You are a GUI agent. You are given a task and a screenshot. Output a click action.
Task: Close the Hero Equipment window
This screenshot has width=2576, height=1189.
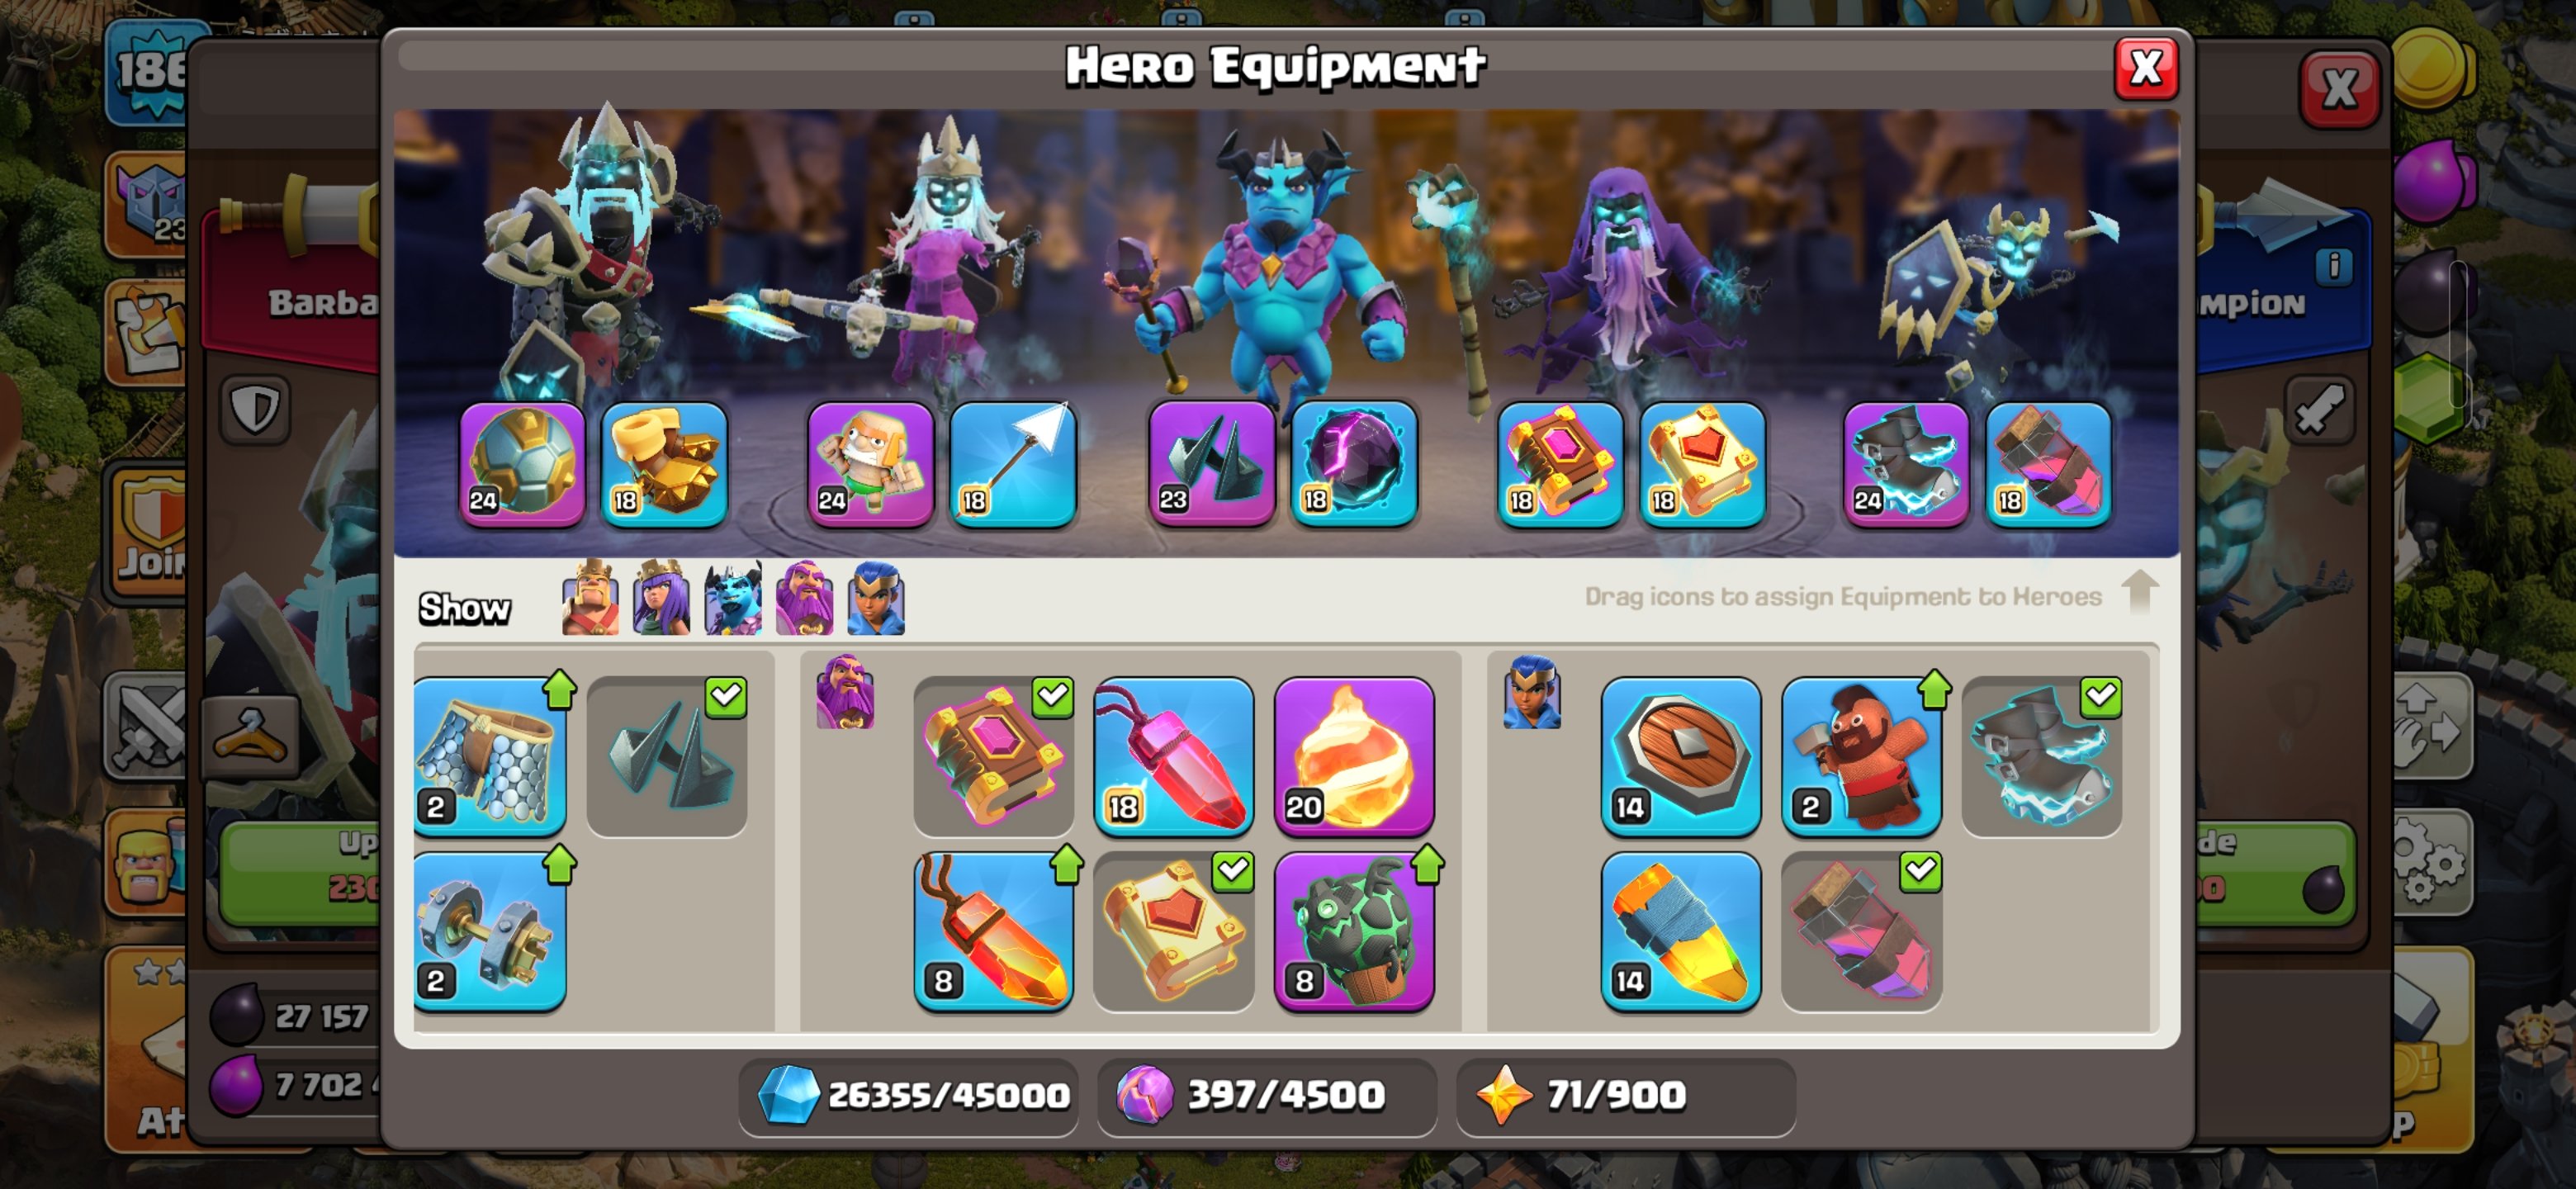[2146, 69]
